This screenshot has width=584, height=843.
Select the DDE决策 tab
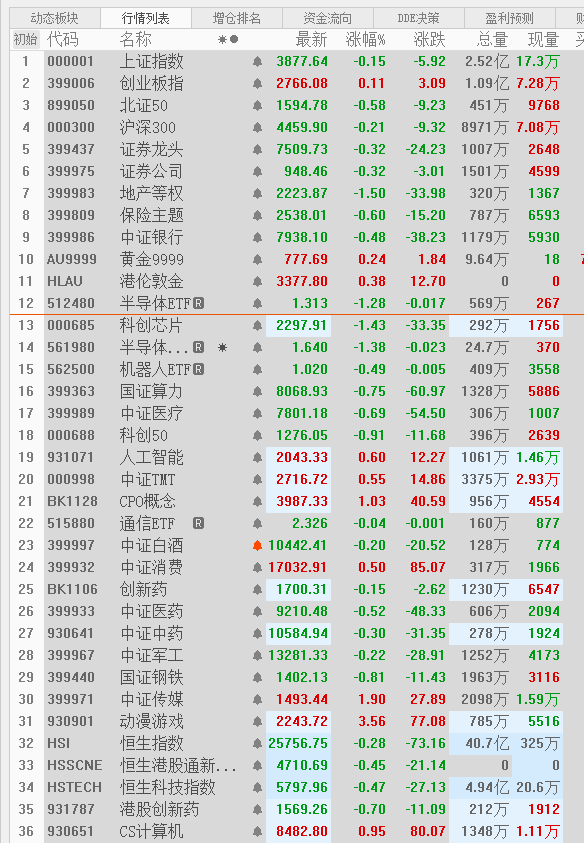418,18
